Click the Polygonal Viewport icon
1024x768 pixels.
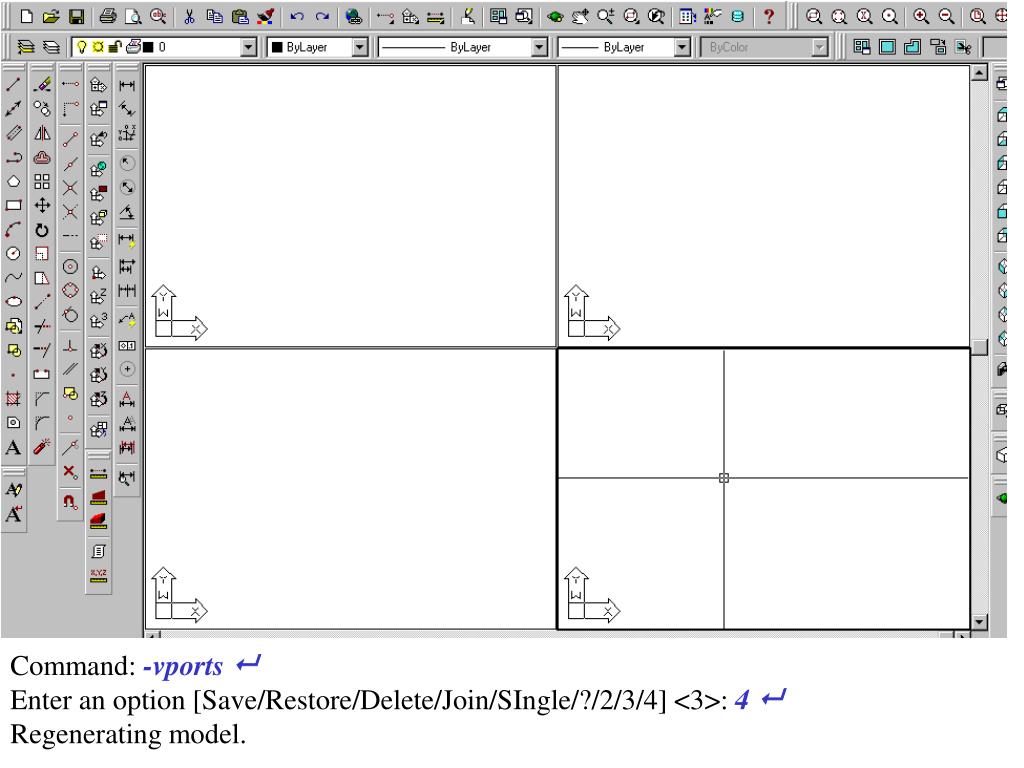click(912, 47)
